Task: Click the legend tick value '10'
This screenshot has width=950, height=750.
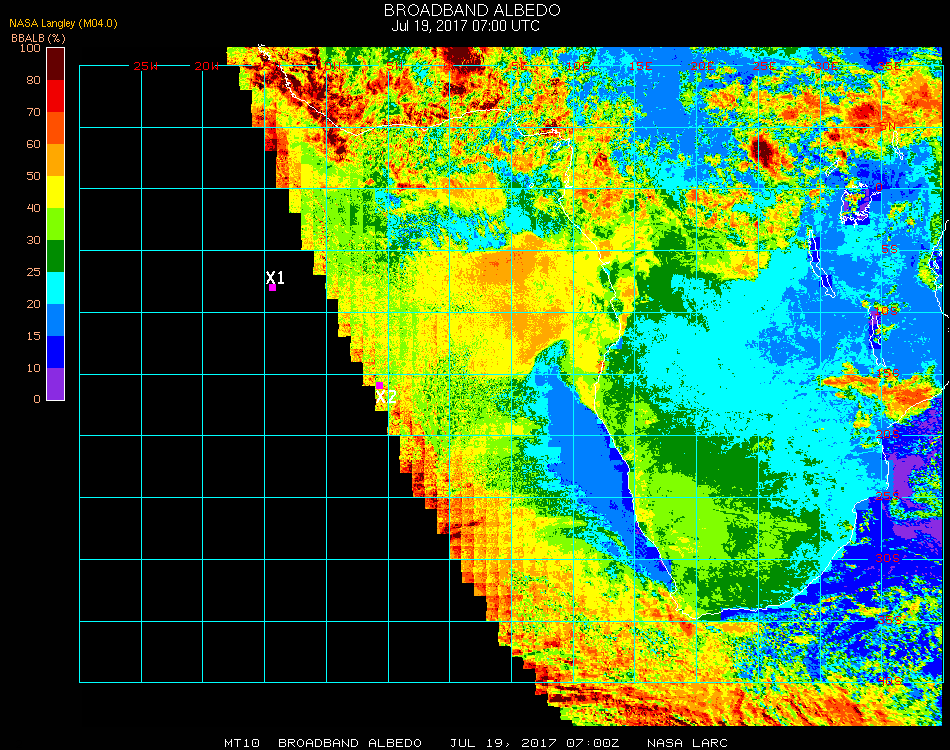Action: (x=33, y=368)
